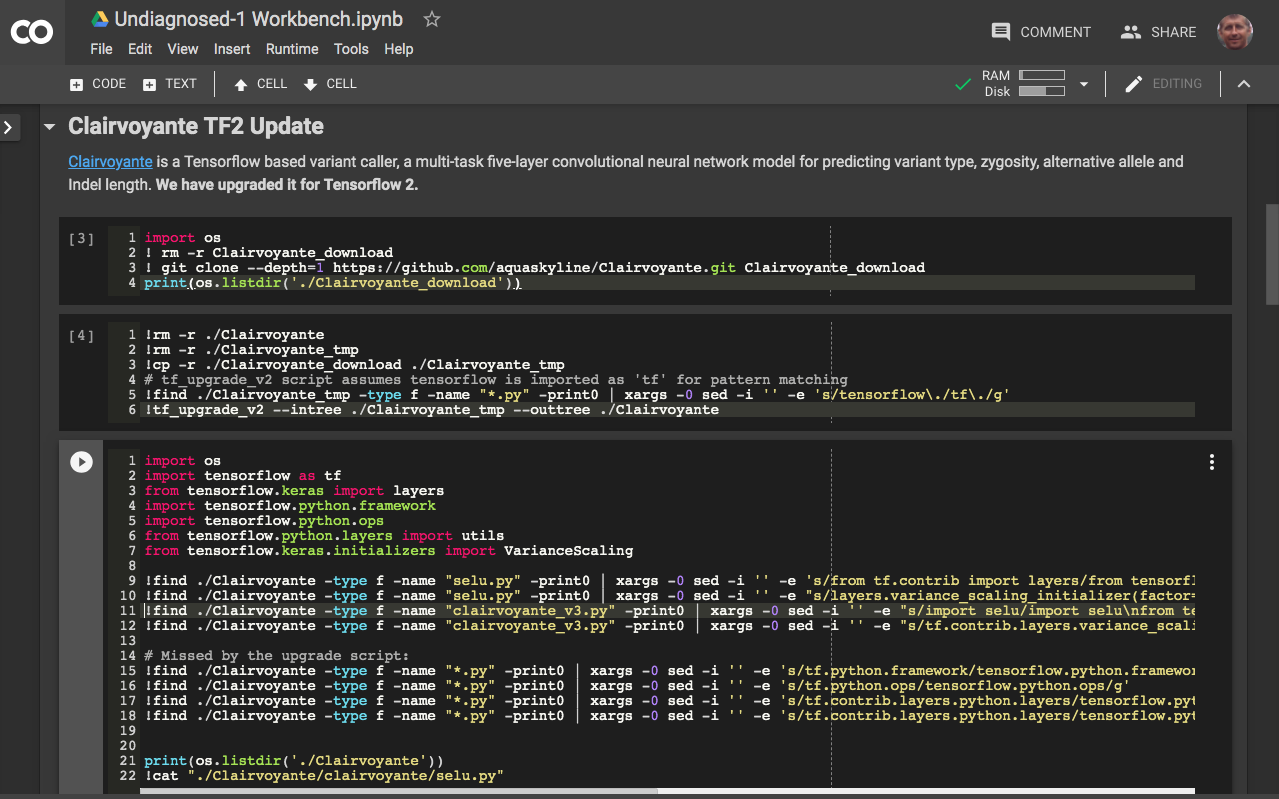
Task: Open the Insert menu
Action: [232, 49]
